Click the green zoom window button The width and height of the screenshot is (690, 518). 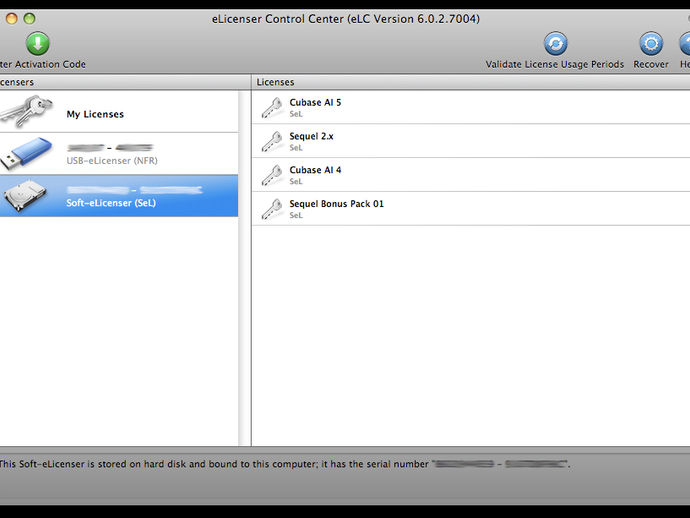29,18
